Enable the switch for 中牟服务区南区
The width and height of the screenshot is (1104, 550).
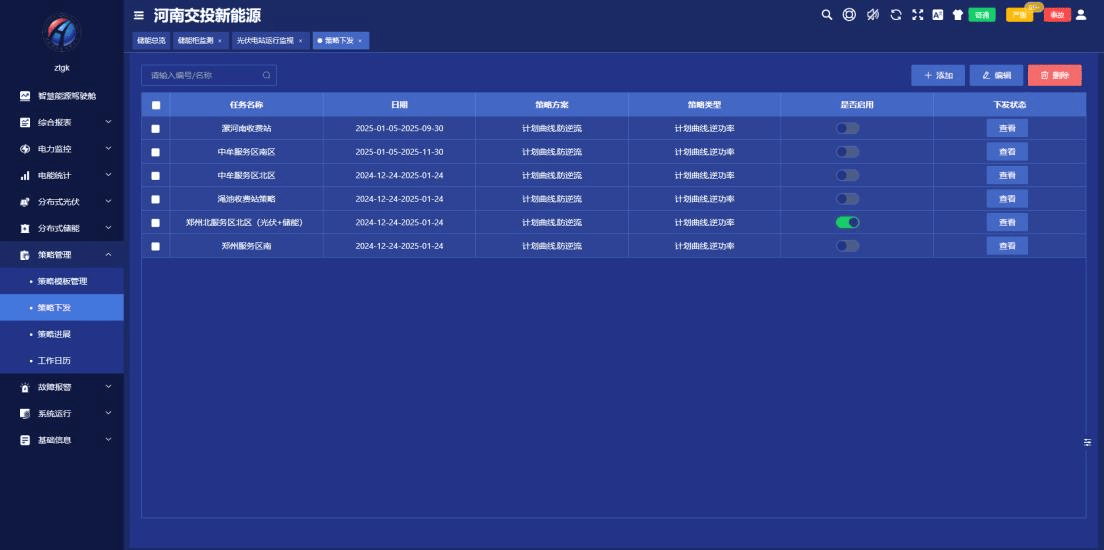(x=847, y=152)
